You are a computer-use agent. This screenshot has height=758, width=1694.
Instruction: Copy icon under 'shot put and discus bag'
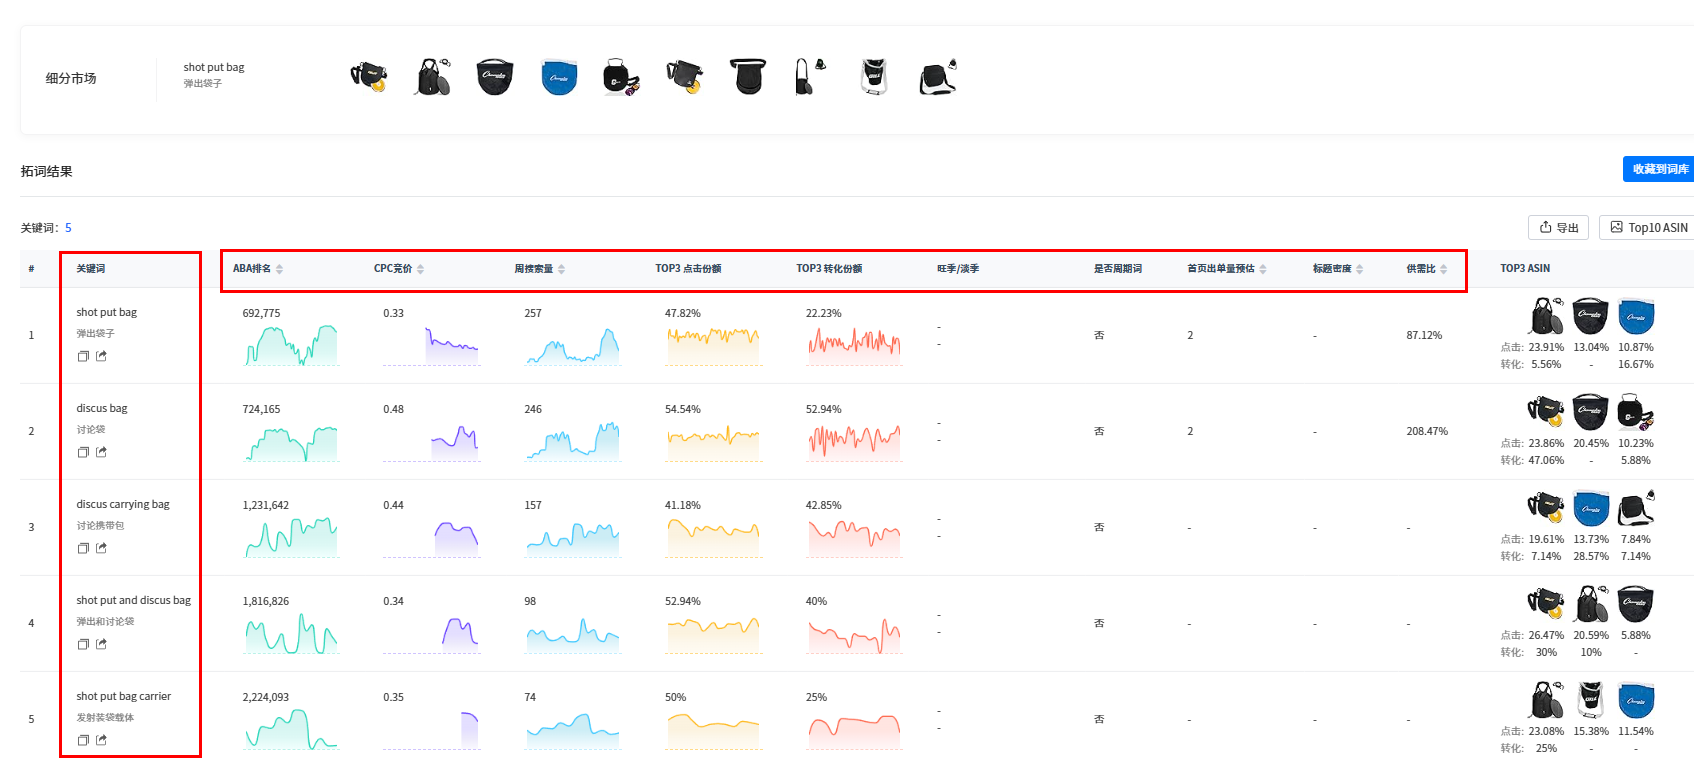coord(83,644)
